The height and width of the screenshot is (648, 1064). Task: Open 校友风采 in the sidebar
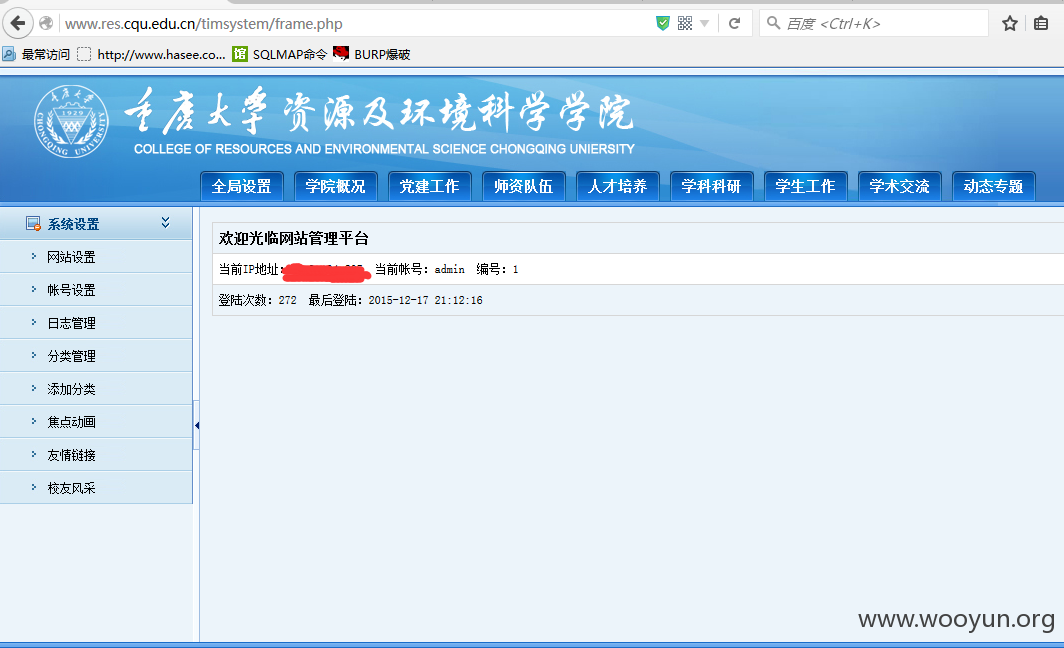(x=96, y=488)
